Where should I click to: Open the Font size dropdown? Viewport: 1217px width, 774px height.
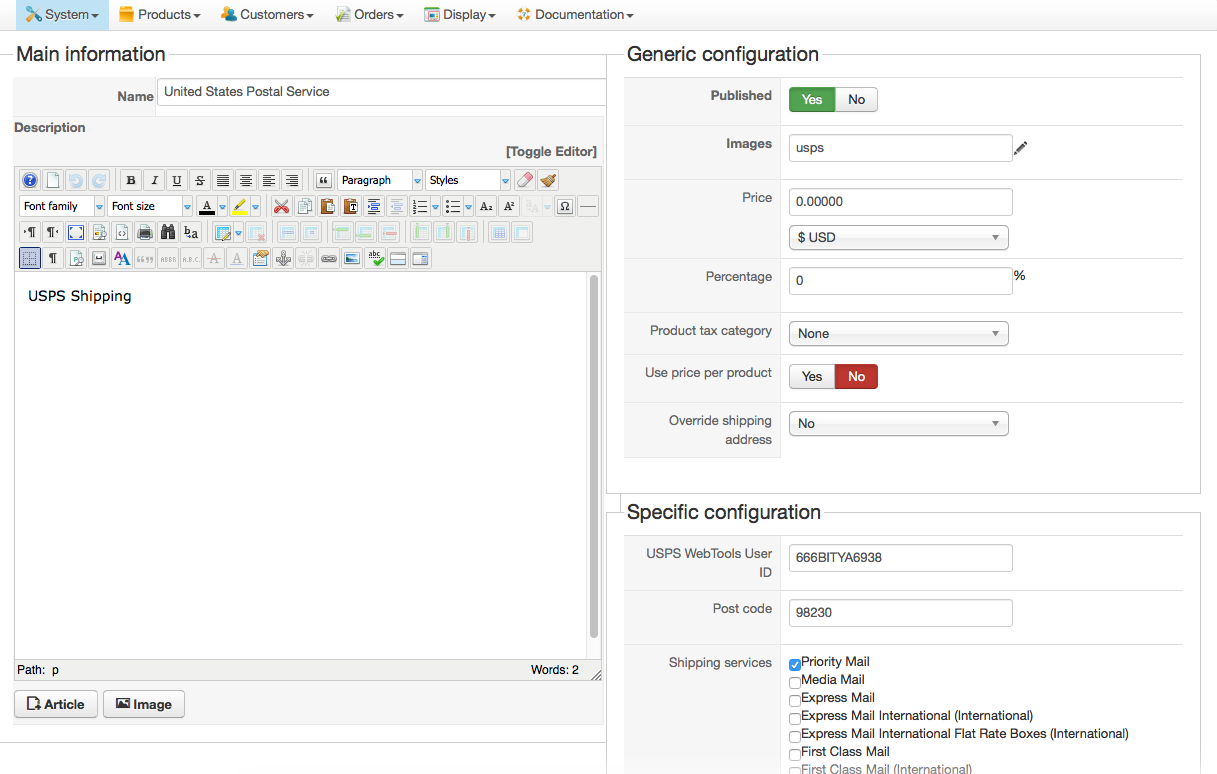150,207
